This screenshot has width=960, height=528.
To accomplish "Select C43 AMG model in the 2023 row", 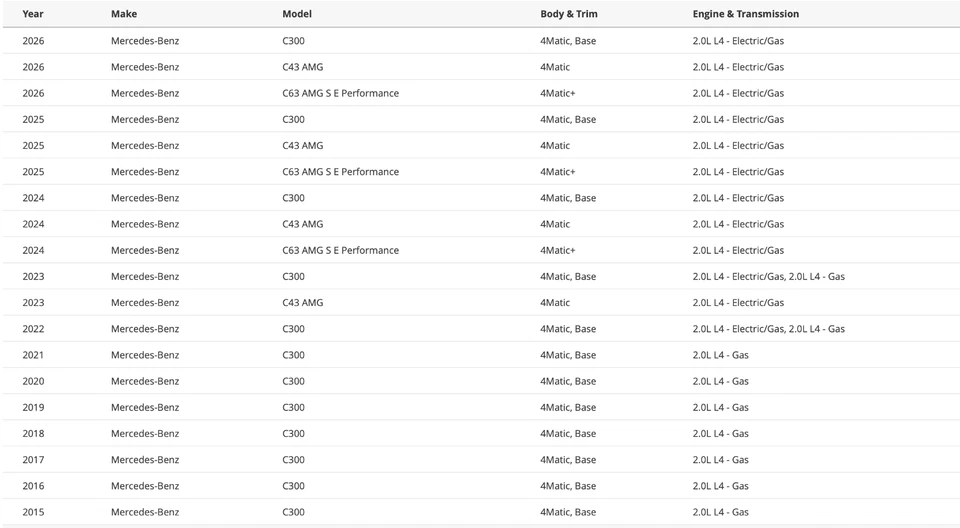I will pyautogui.click(x=303, y=303).
